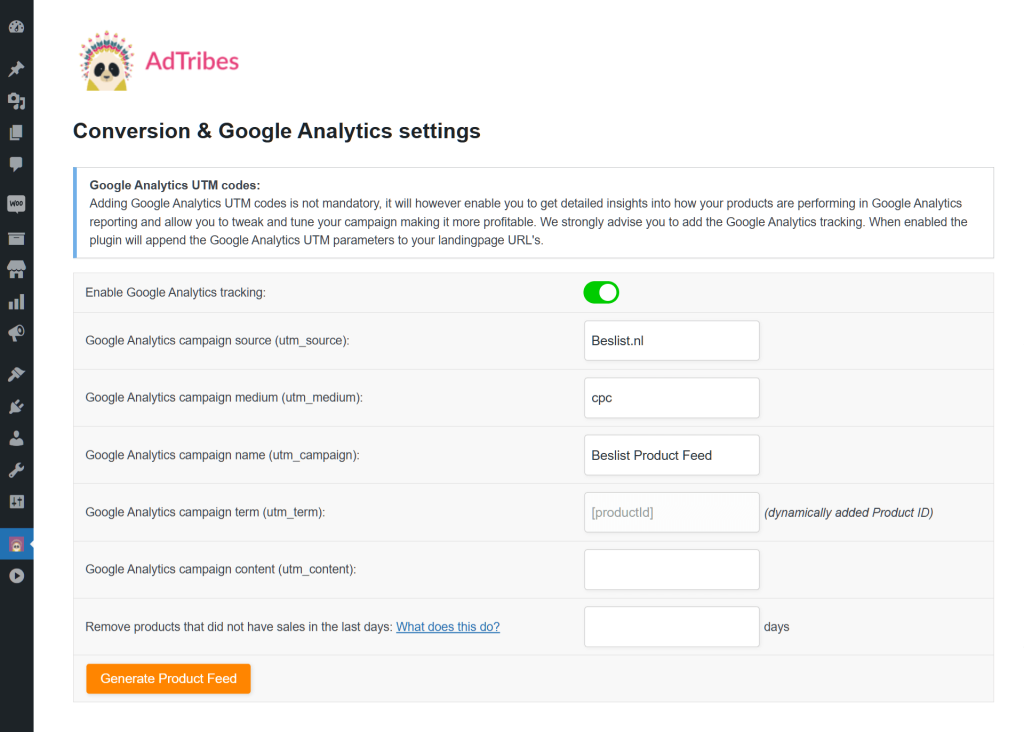Open the 'What does this do?' link
This screenshot has width=1024, height=732.
447,626
